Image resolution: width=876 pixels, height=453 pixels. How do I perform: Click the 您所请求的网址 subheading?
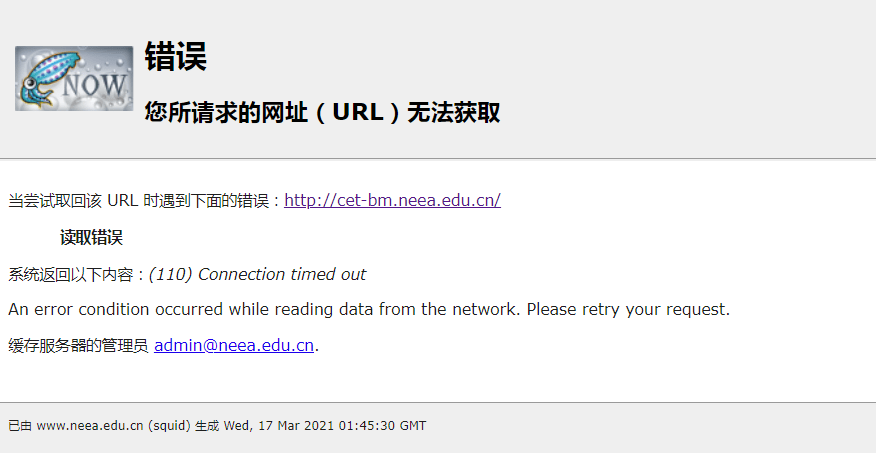click(x=322, y=112)
